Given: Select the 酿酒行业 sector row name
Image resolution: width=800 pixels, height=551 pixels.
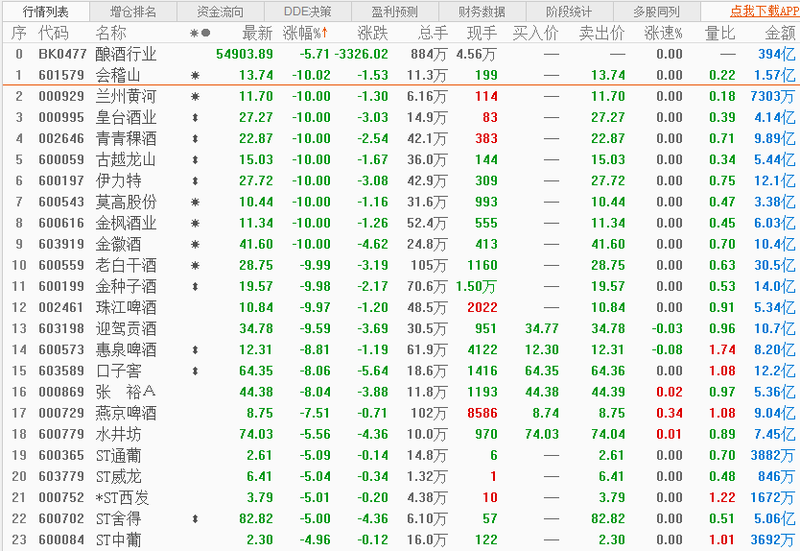Looking at the screenshot, I should 126,54.
